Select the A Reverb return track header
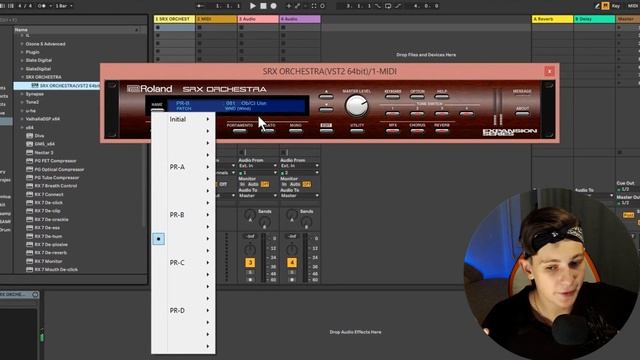This screenshot has height=360, width=640. click(x=552, y=19)
